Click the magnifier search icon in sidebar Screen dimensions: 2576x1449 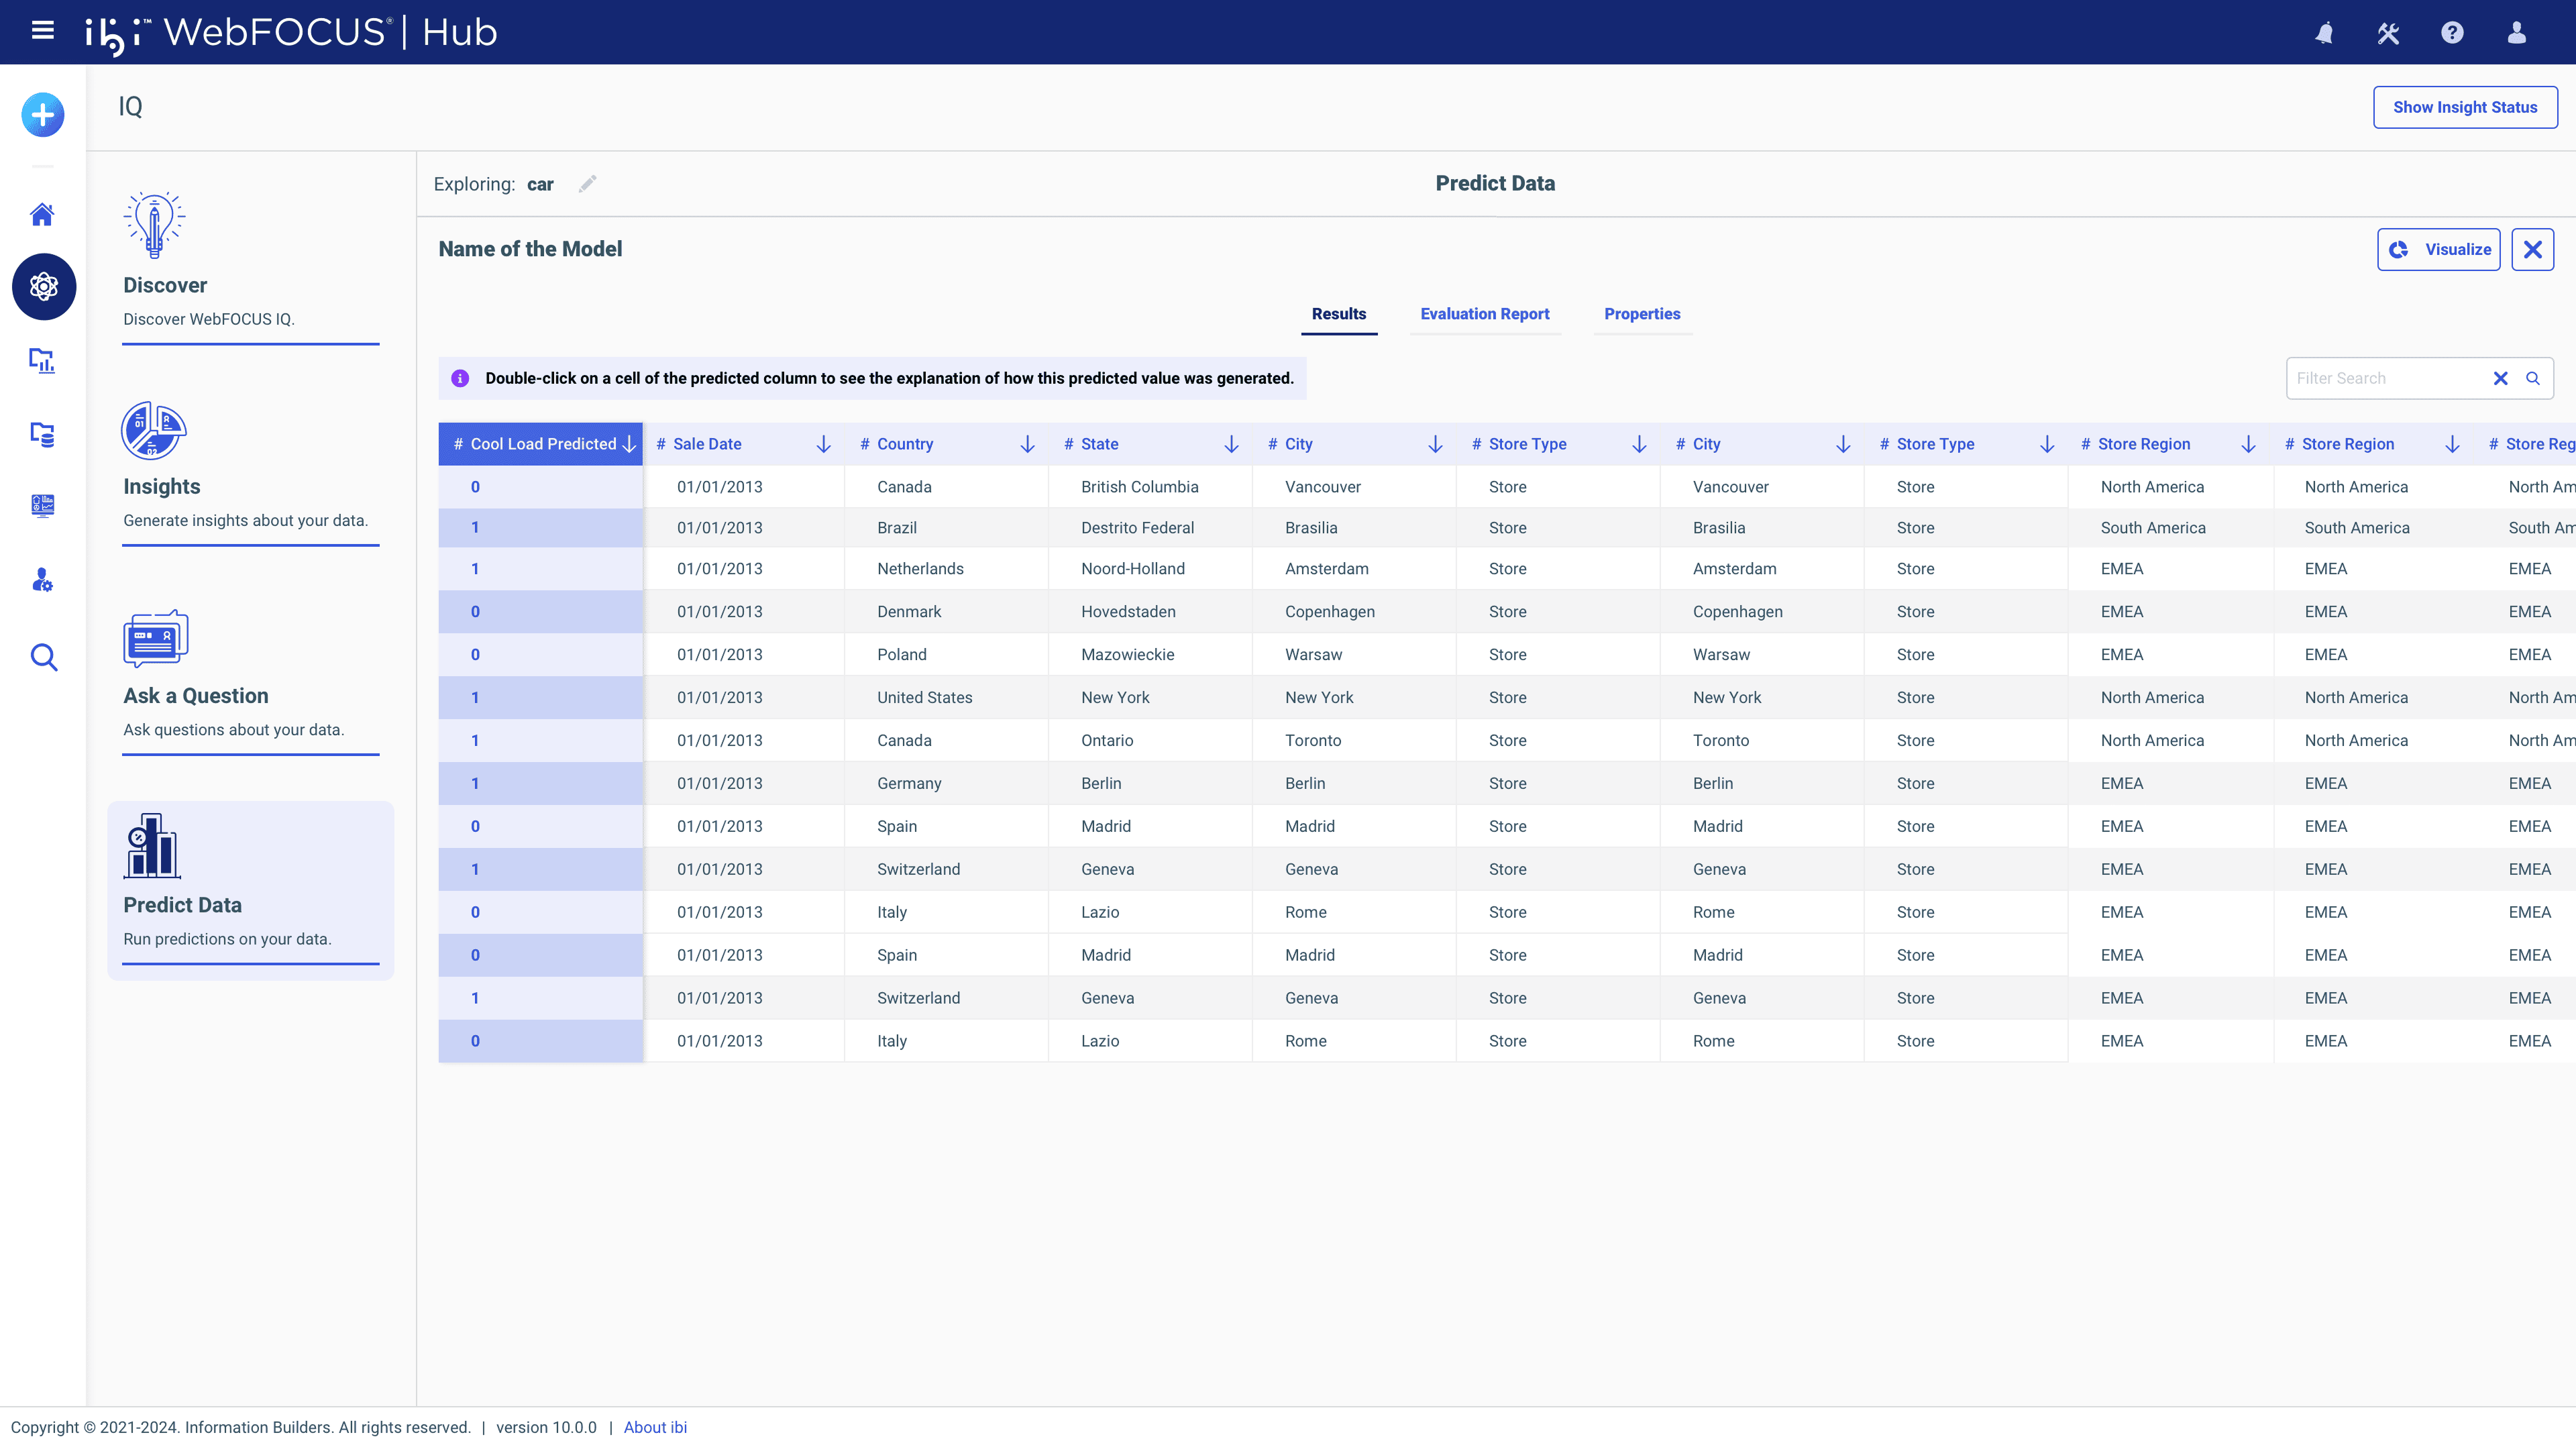43,657
